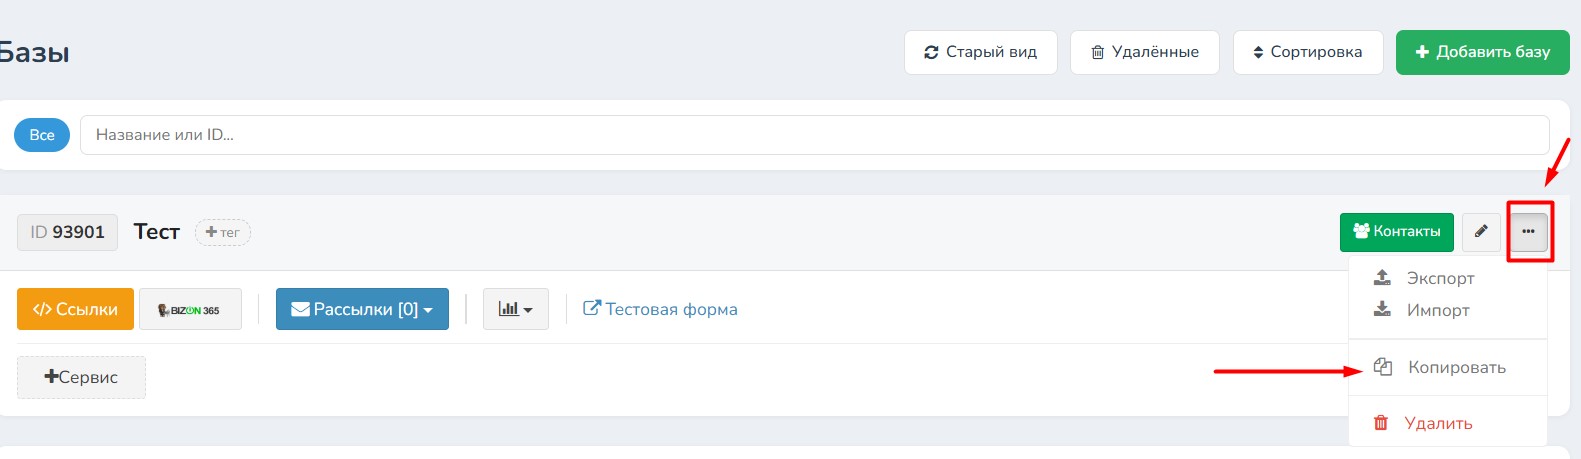Click the BIZON 365 logo button

click(190, 310)
